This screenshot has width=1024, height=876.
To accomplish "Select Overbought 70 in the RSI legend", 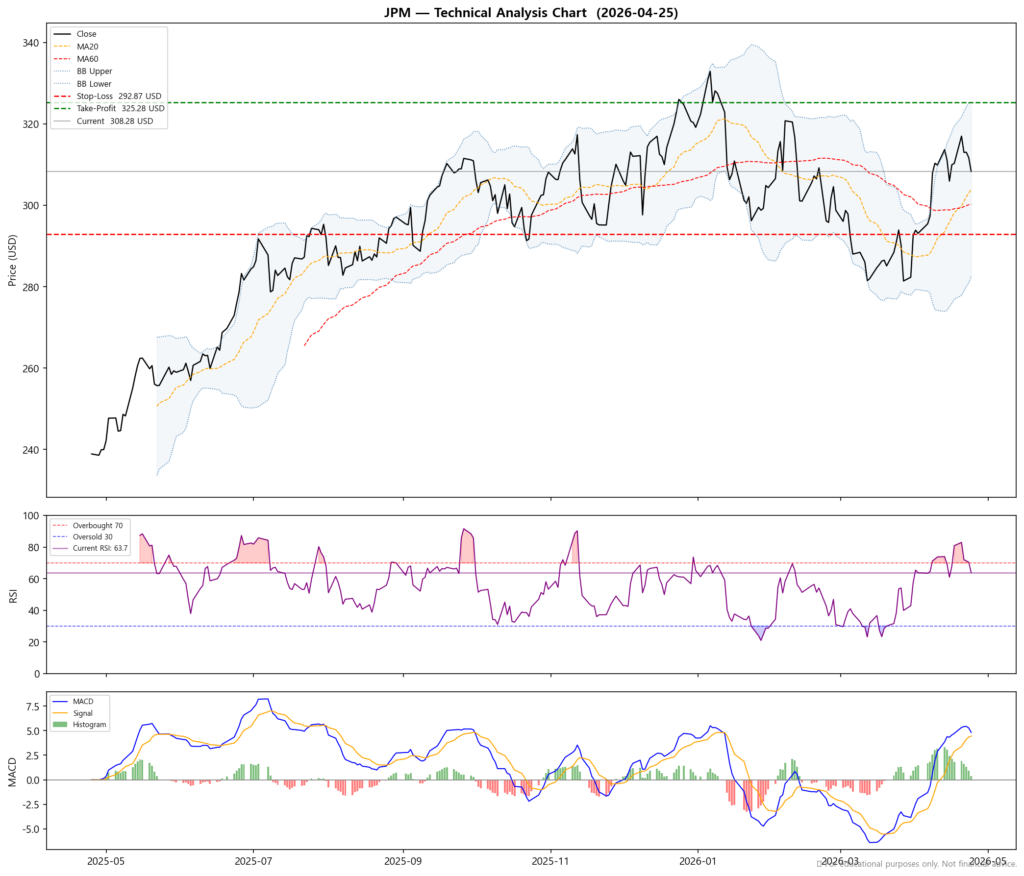I will click(98, 525).
